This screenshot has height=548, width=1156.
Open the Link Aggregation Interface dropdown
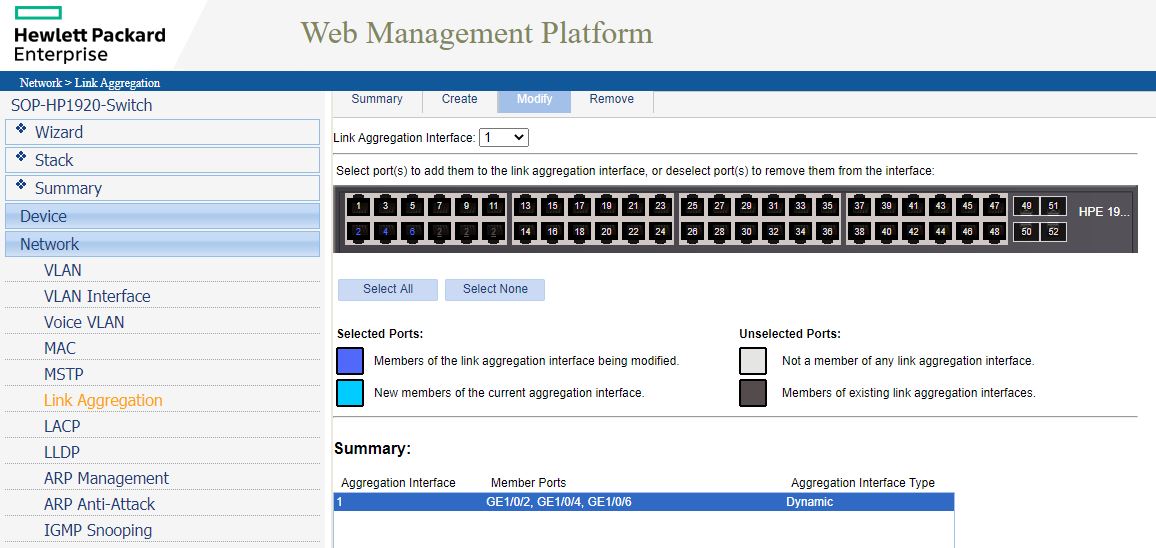[504, 137]
